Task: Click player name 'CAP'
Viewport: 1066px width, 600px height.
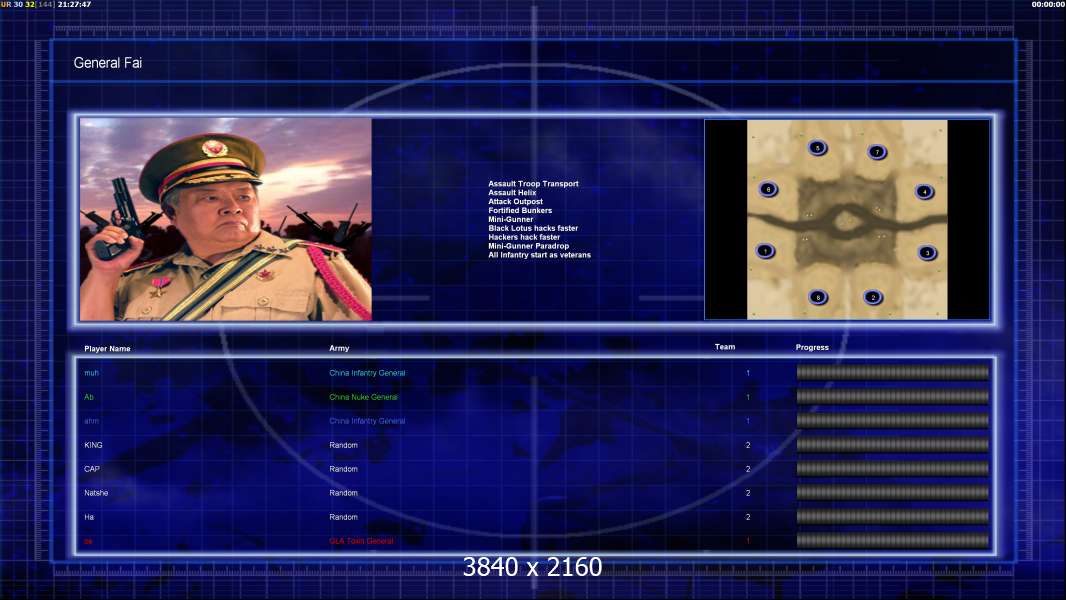Action: click(x=92, y=469)
